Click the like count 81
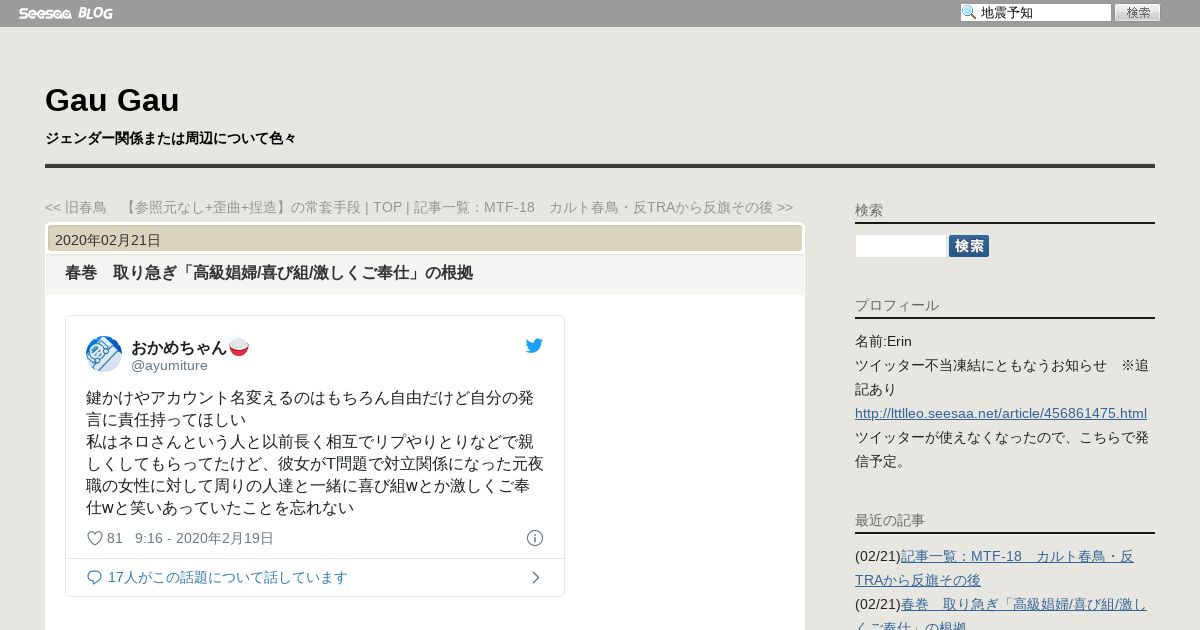This screenshot has width=1200, height=630. click(x=115, y=538)
